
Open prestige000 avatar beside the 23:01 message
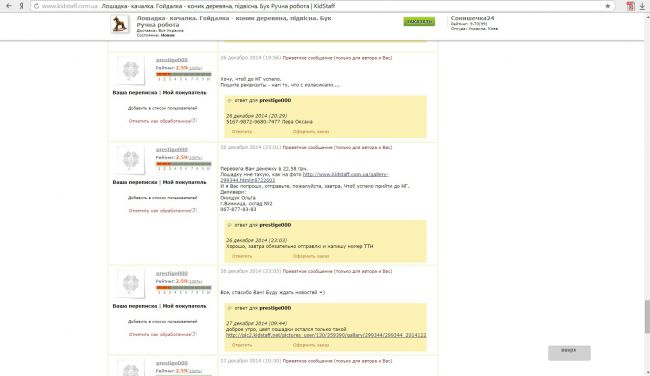tap(131, 160)
